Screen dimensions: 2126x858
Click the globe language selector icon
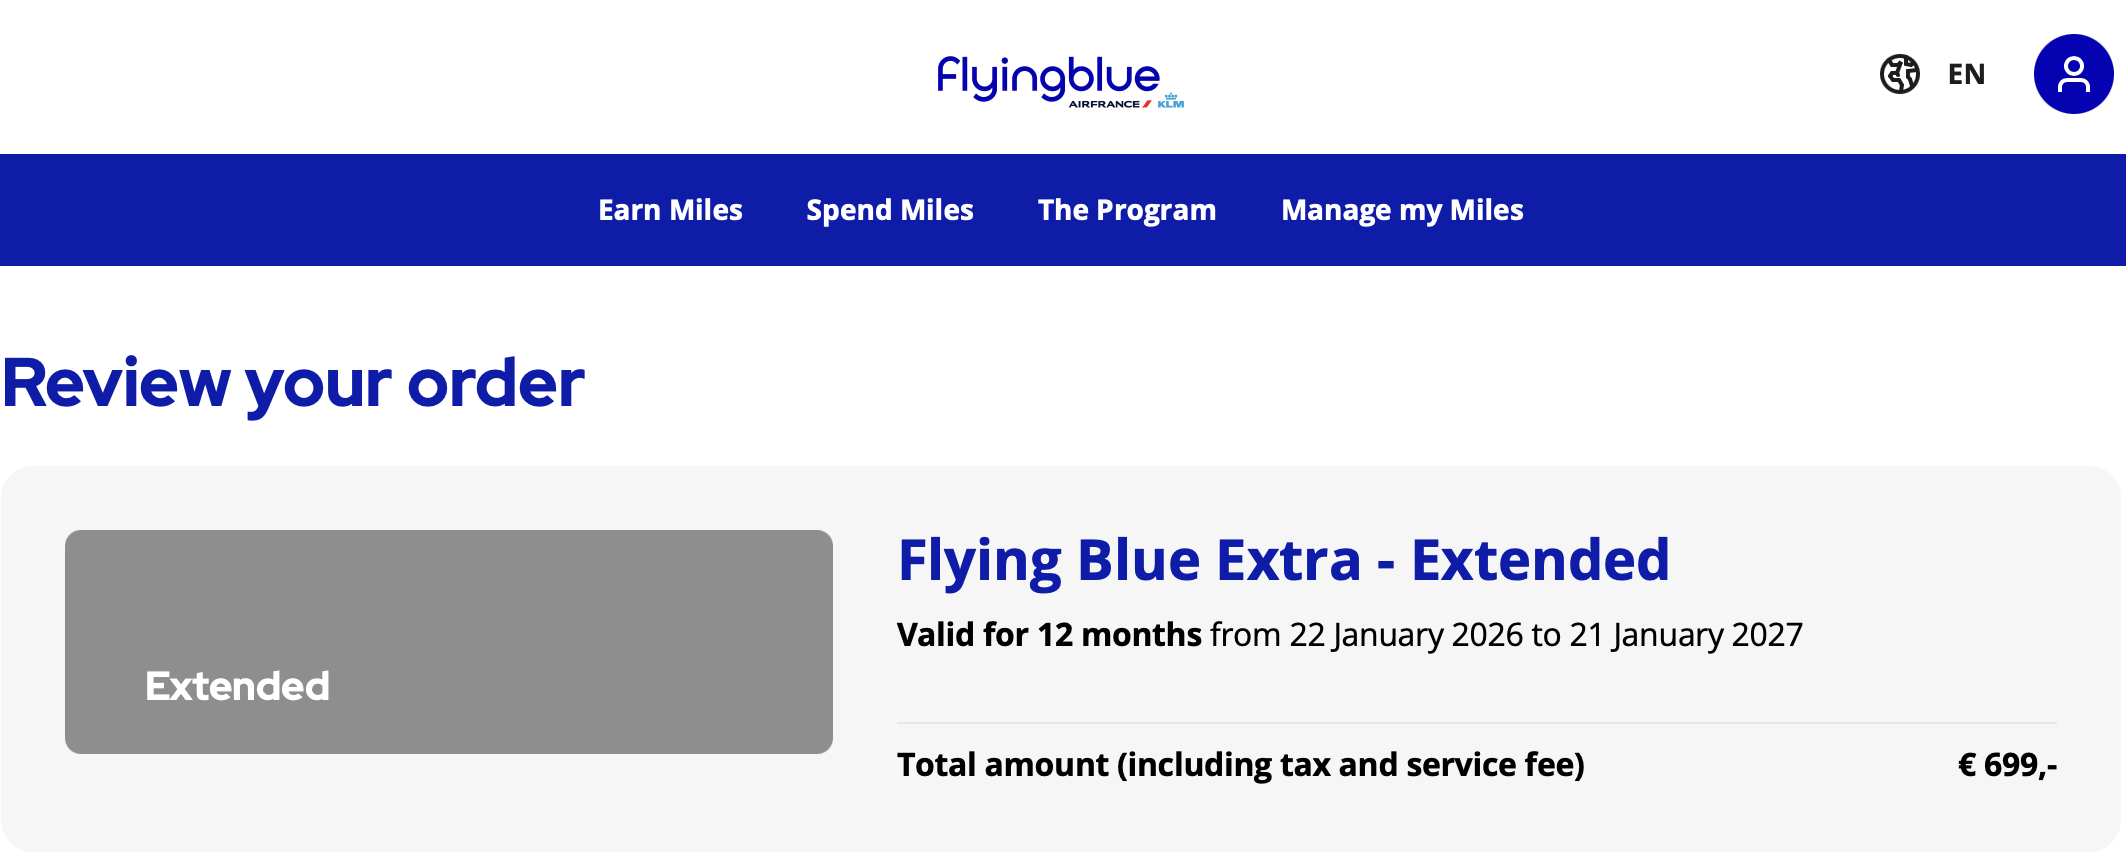(x=1900, y=74)
